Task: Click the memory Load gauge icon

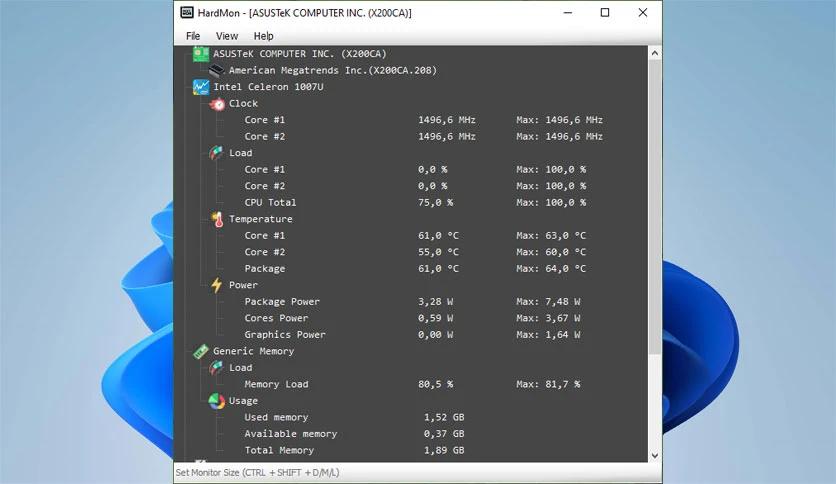Action: click(216, 368)
